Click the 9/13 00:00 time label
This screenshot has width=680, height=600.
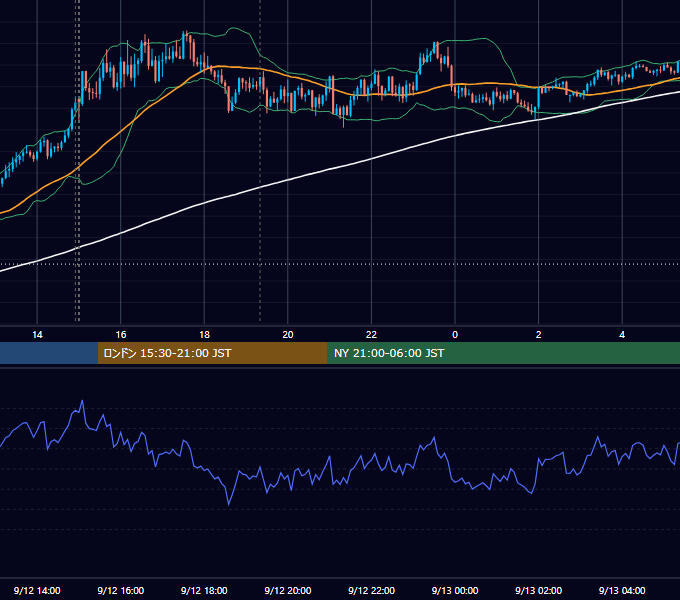click(x=455, y=590)
